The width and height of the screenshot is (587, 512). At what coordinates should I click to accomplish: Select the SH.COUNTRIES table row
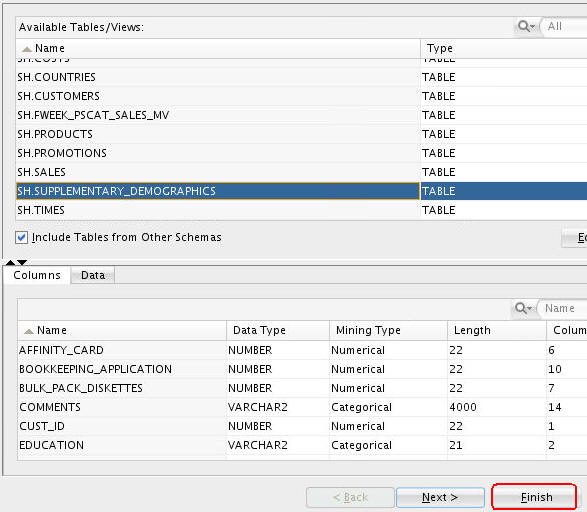(x=301, y=77)
